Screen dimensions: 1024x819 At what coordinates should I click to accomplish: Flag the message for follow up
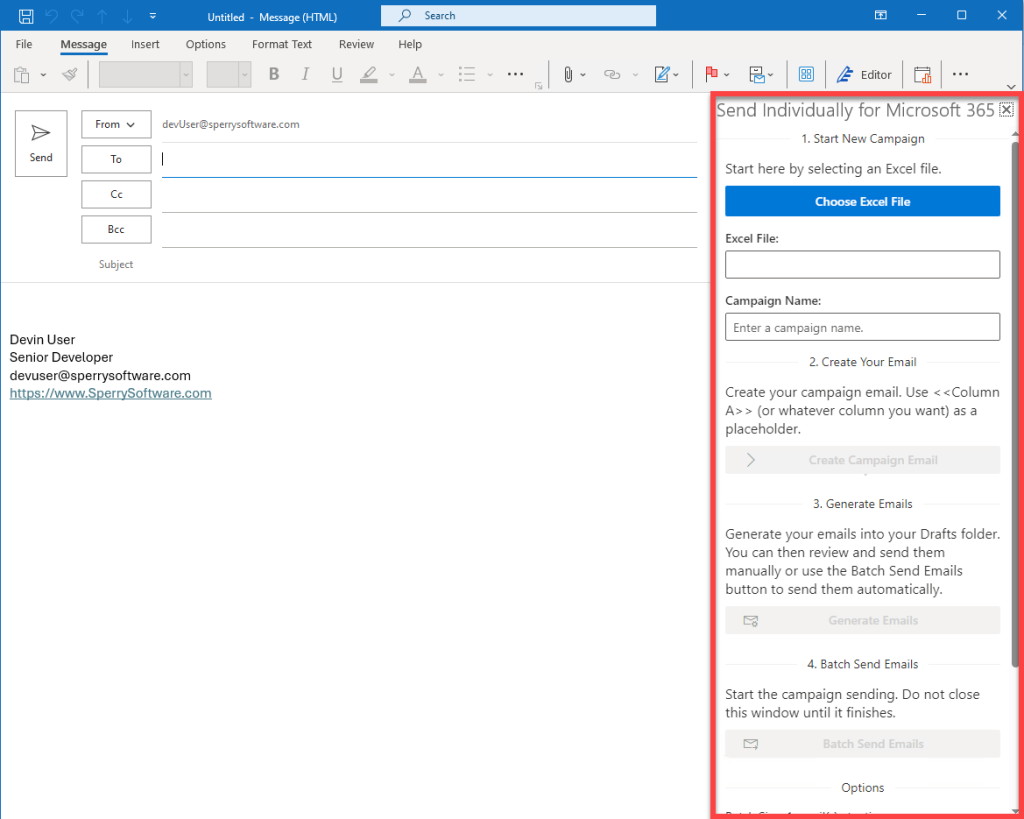click(x=710, y=74)
